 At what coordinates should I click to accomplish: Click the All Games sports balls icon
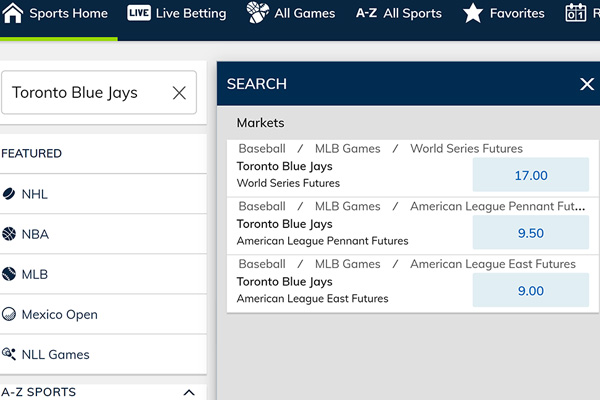(258, 12)
